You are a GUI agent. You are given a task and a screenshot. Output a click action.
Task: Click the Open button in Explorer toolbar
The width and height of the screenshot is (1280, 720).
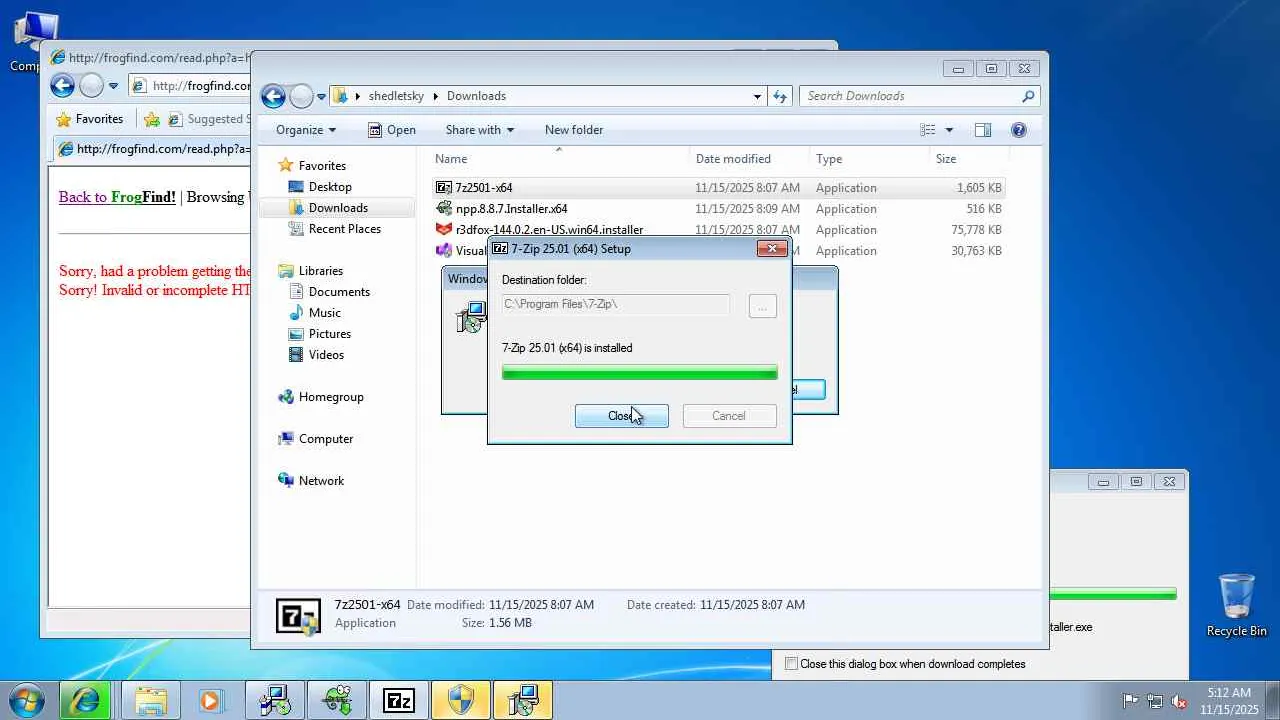tap(392, 130)
